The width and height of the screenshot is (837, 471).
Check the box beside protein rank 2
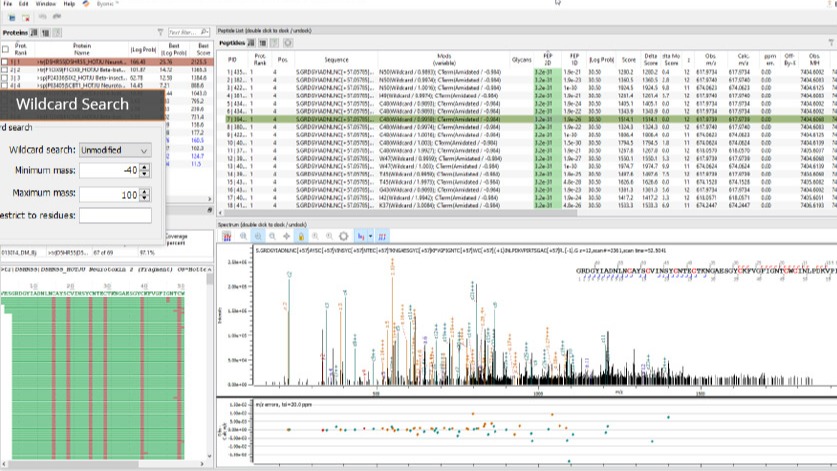[x=5, y=70]
